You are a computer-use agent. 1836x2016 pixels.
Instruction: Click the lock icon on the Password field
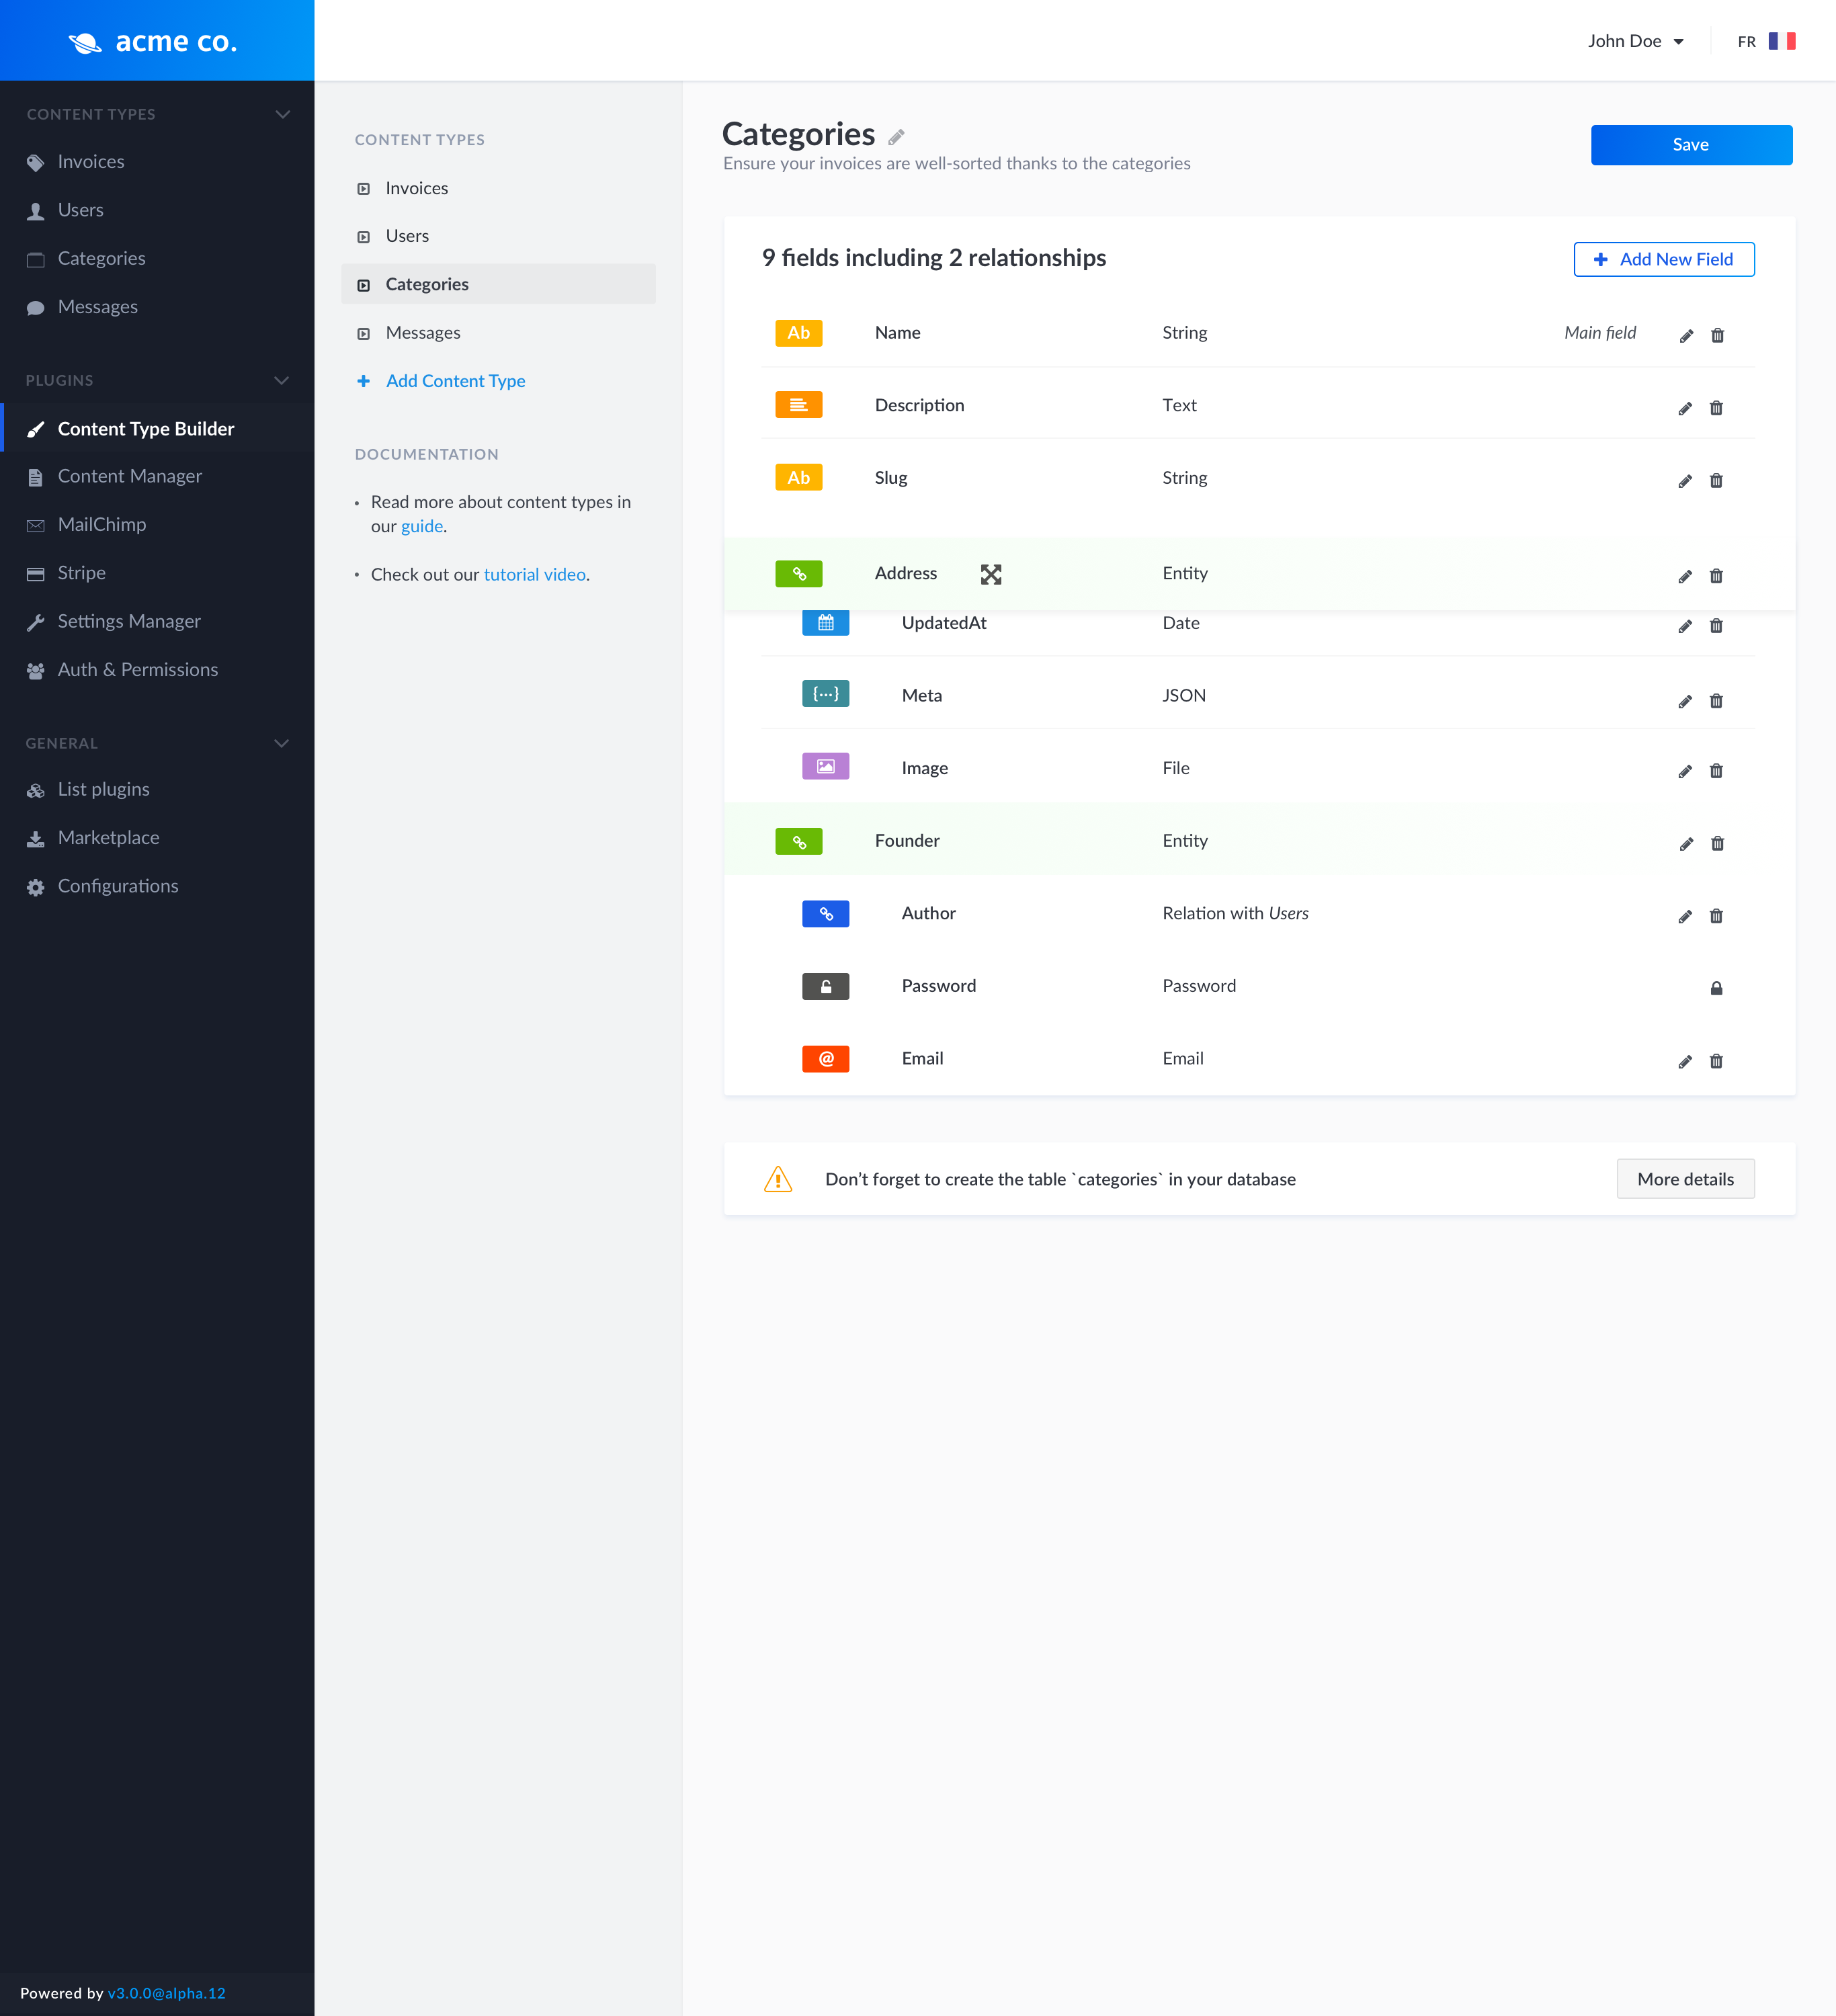point(1717,988)
